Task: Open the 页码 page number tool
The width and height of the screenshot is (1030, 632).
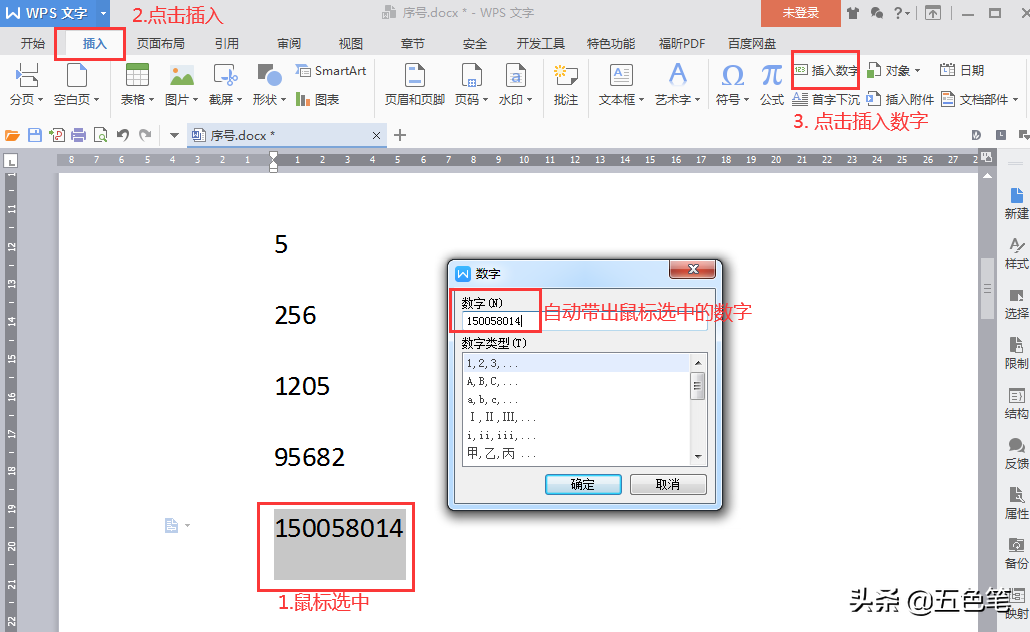Action: click(x=472, y=84)
